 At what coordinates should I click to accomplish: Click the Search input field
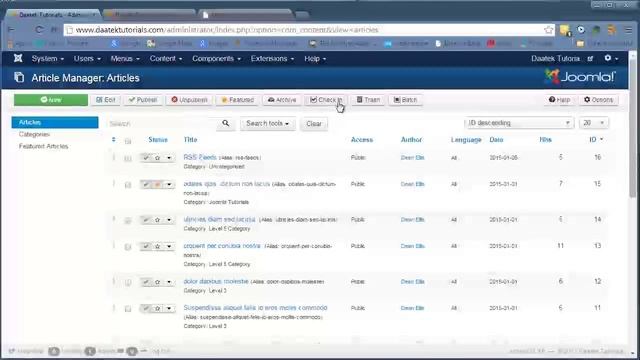click(162, 123)
